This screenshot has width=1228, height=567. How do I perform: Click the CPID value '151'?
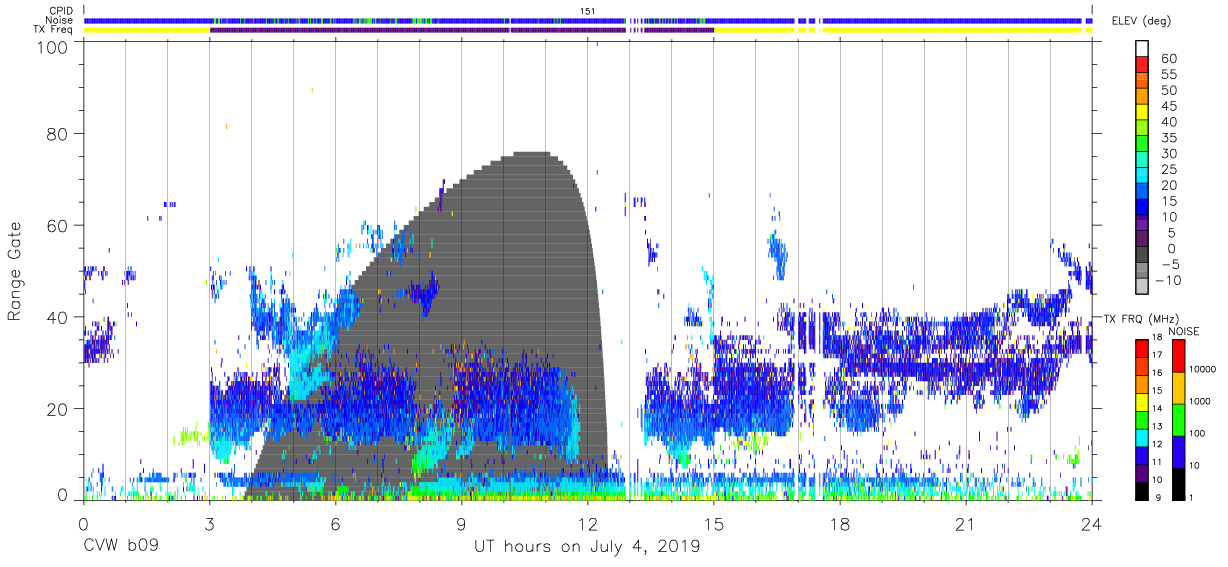coord(588,10)
